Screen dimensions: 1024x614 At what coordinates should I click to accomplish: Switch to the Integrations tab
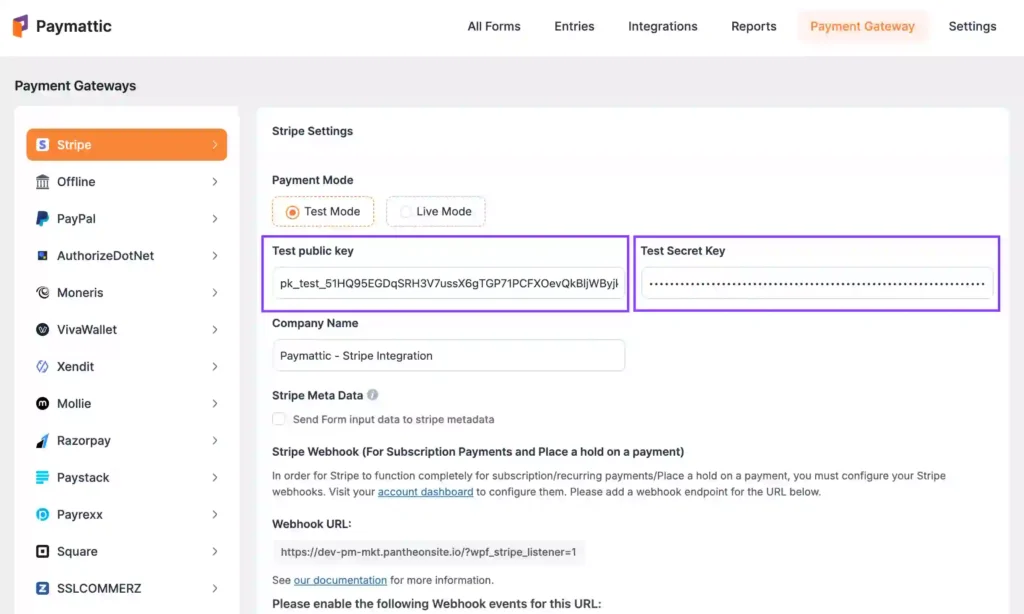pyautogui.click(x=662, y=26)
